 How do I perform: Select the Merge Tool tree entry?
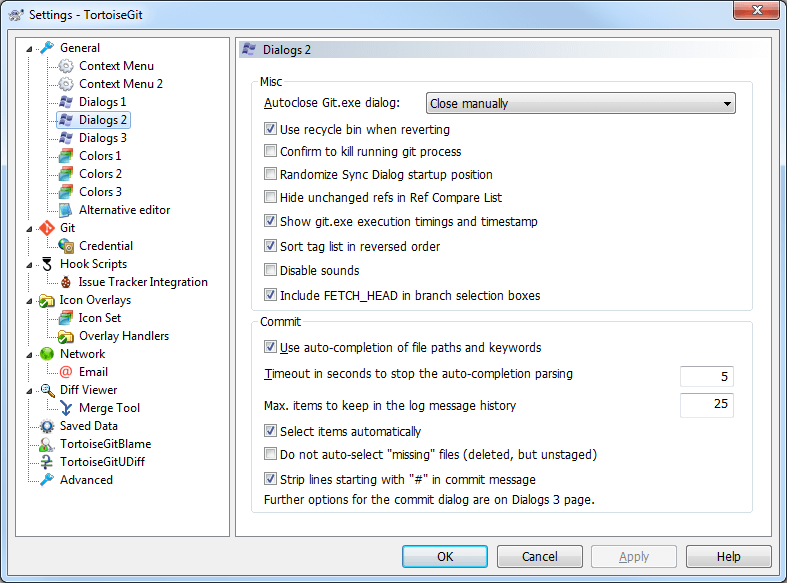click(x=109, y=408)
